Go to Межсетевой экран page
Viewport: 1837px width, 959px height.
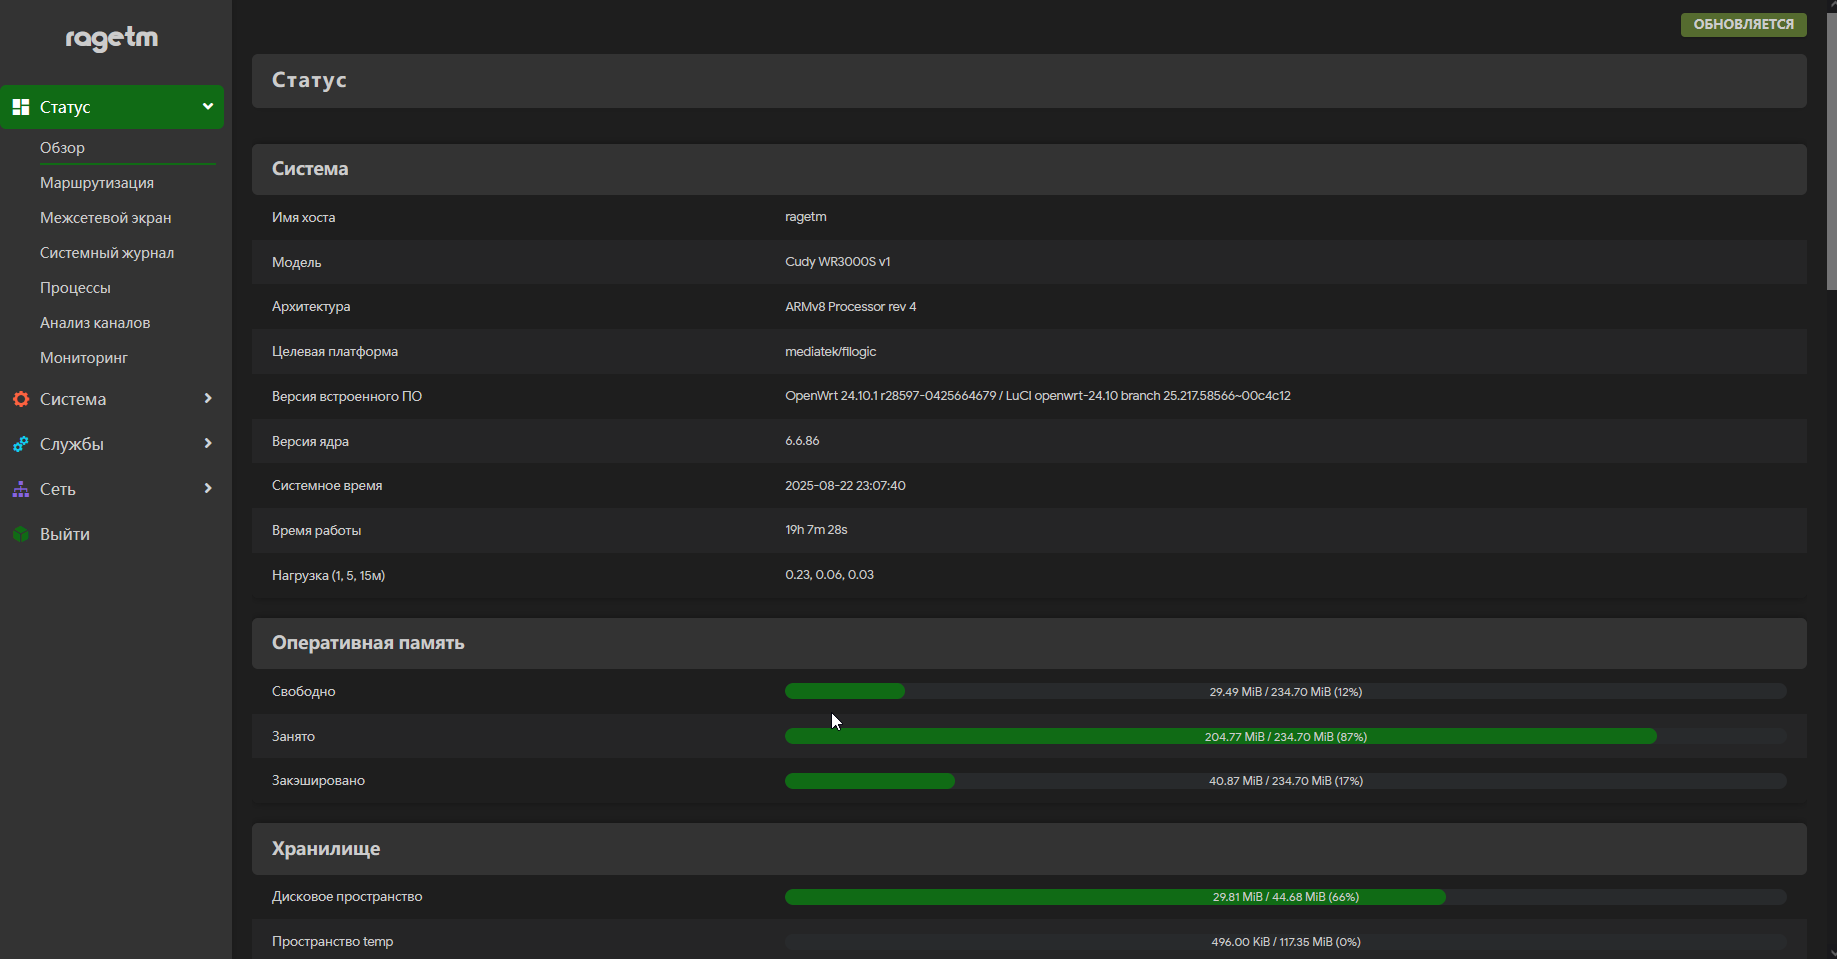click(105, 218)
